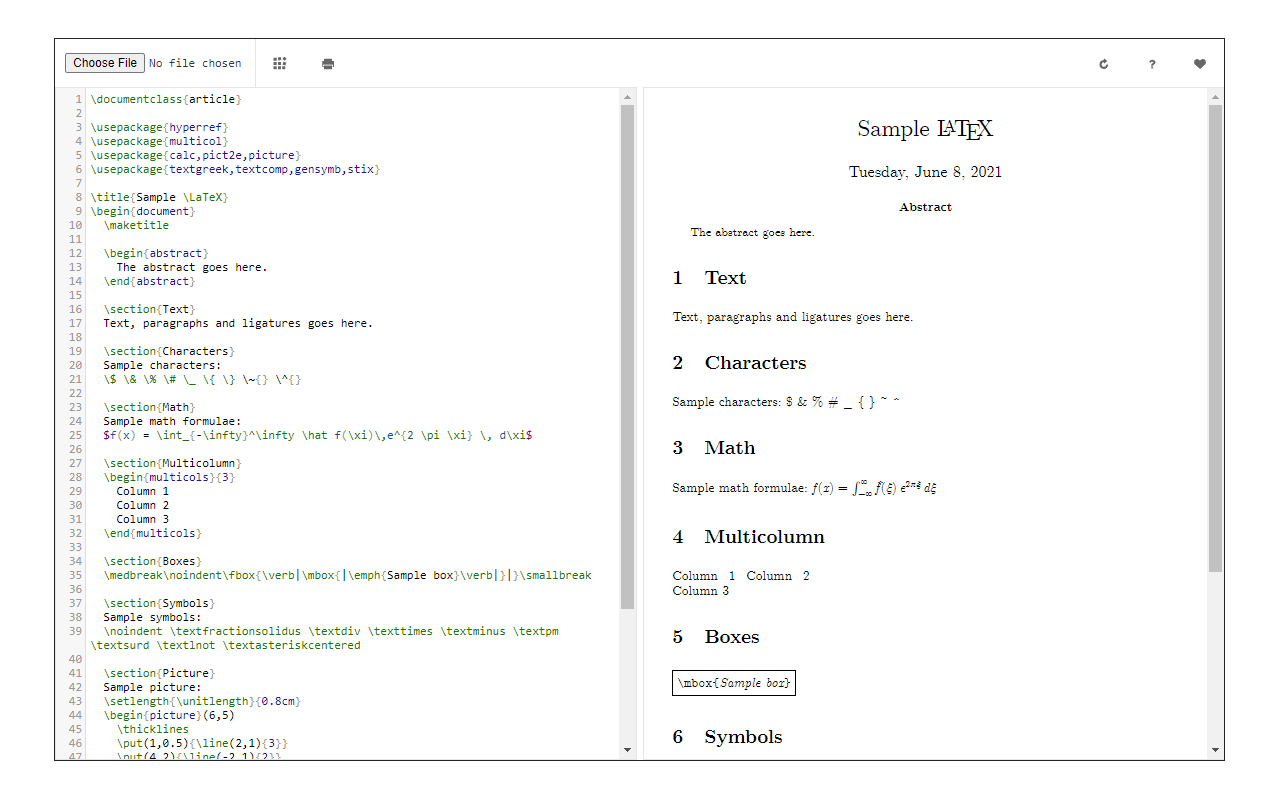The width and height of the screenshot is (1280, 800).
Task: Place cursor on the \maketitle line
Action: 136,224
